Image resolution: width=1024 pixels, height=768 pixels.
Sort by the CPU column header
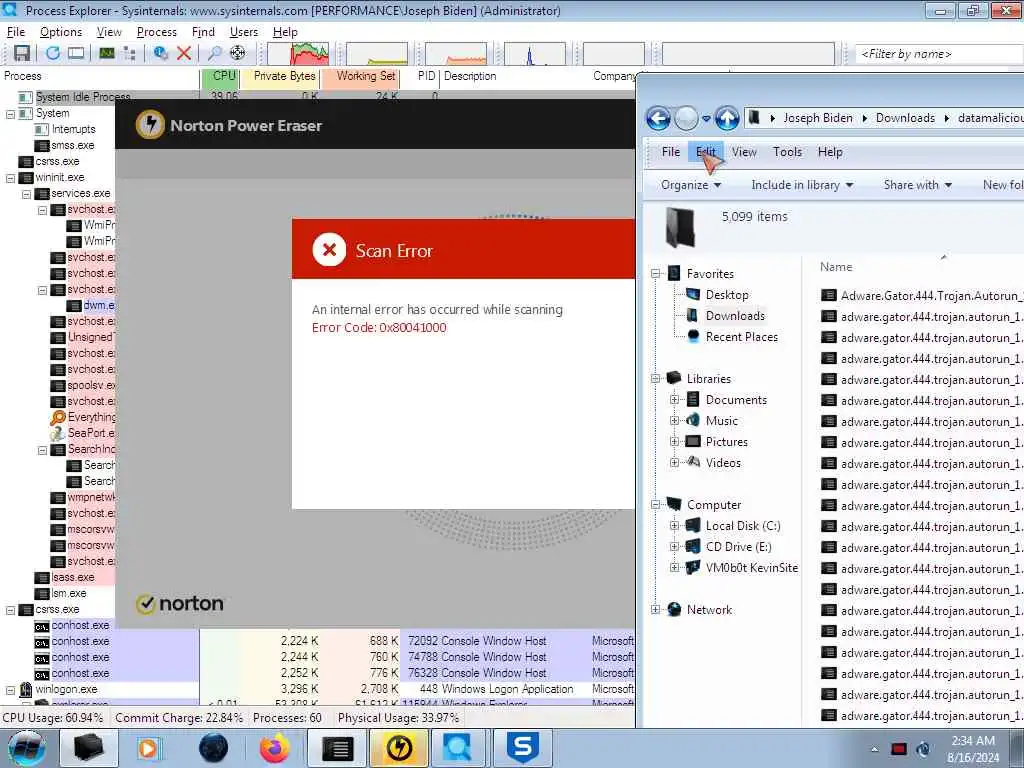click(220, 76)
